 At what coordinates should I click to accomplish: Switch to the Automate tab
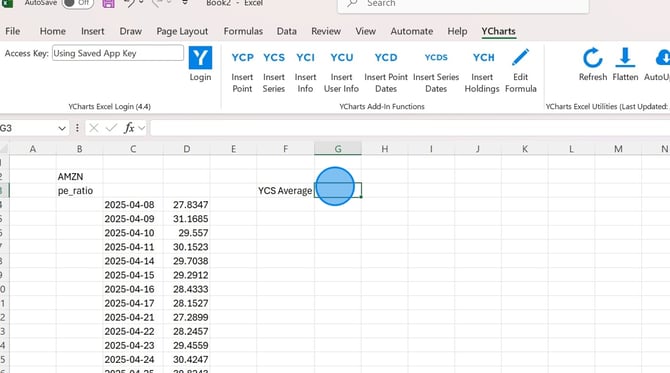tap(411, 31)
